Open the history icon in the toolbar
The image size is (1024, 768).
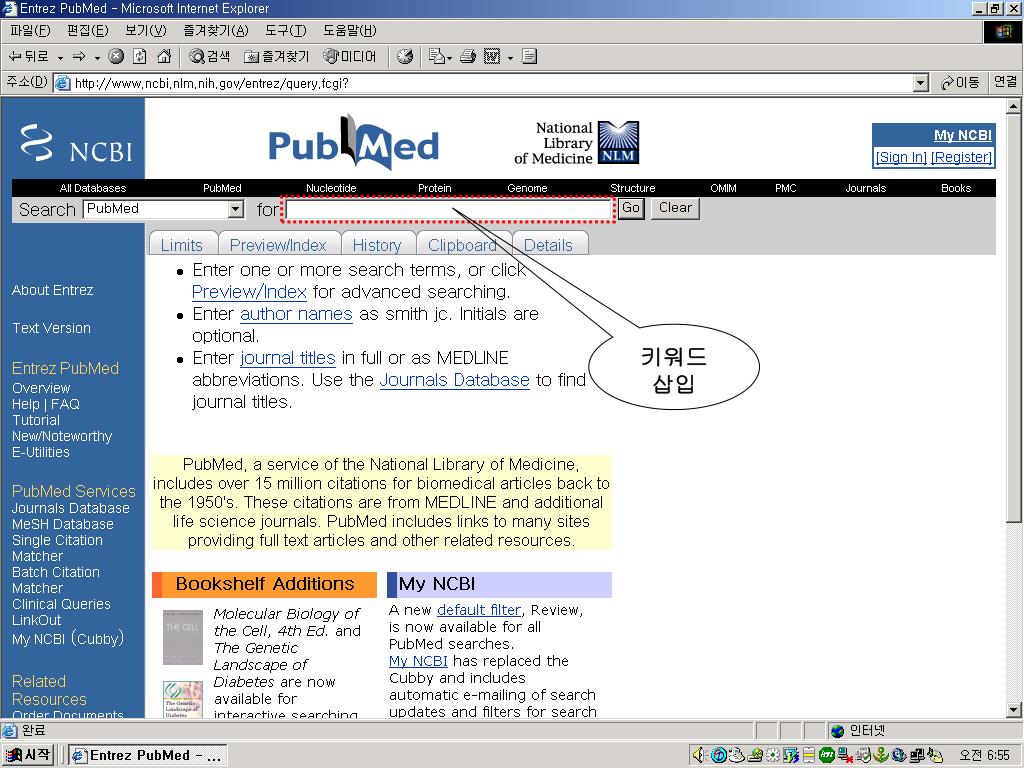pyautogui.click(x=405, y=57)
